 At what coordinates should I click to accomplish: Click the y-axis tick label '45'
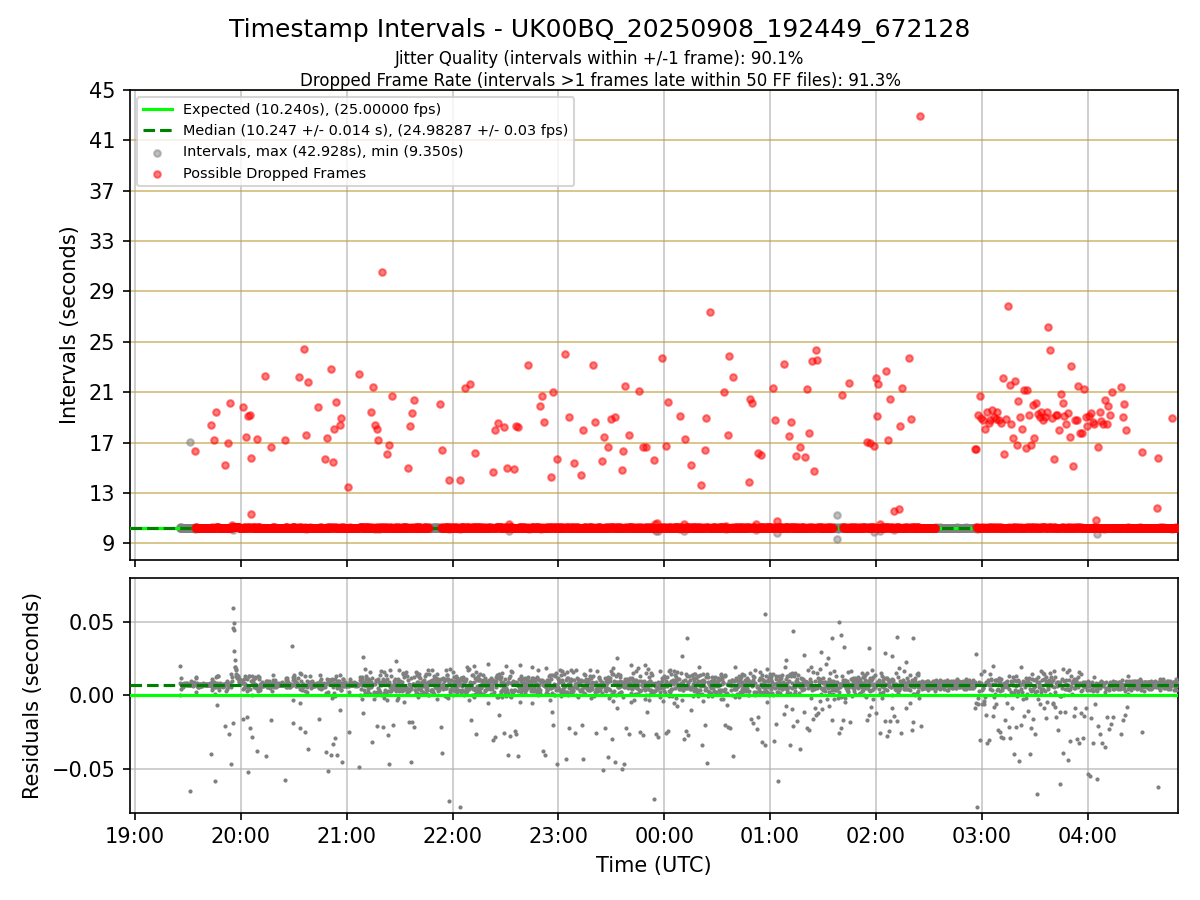point(102,90)
